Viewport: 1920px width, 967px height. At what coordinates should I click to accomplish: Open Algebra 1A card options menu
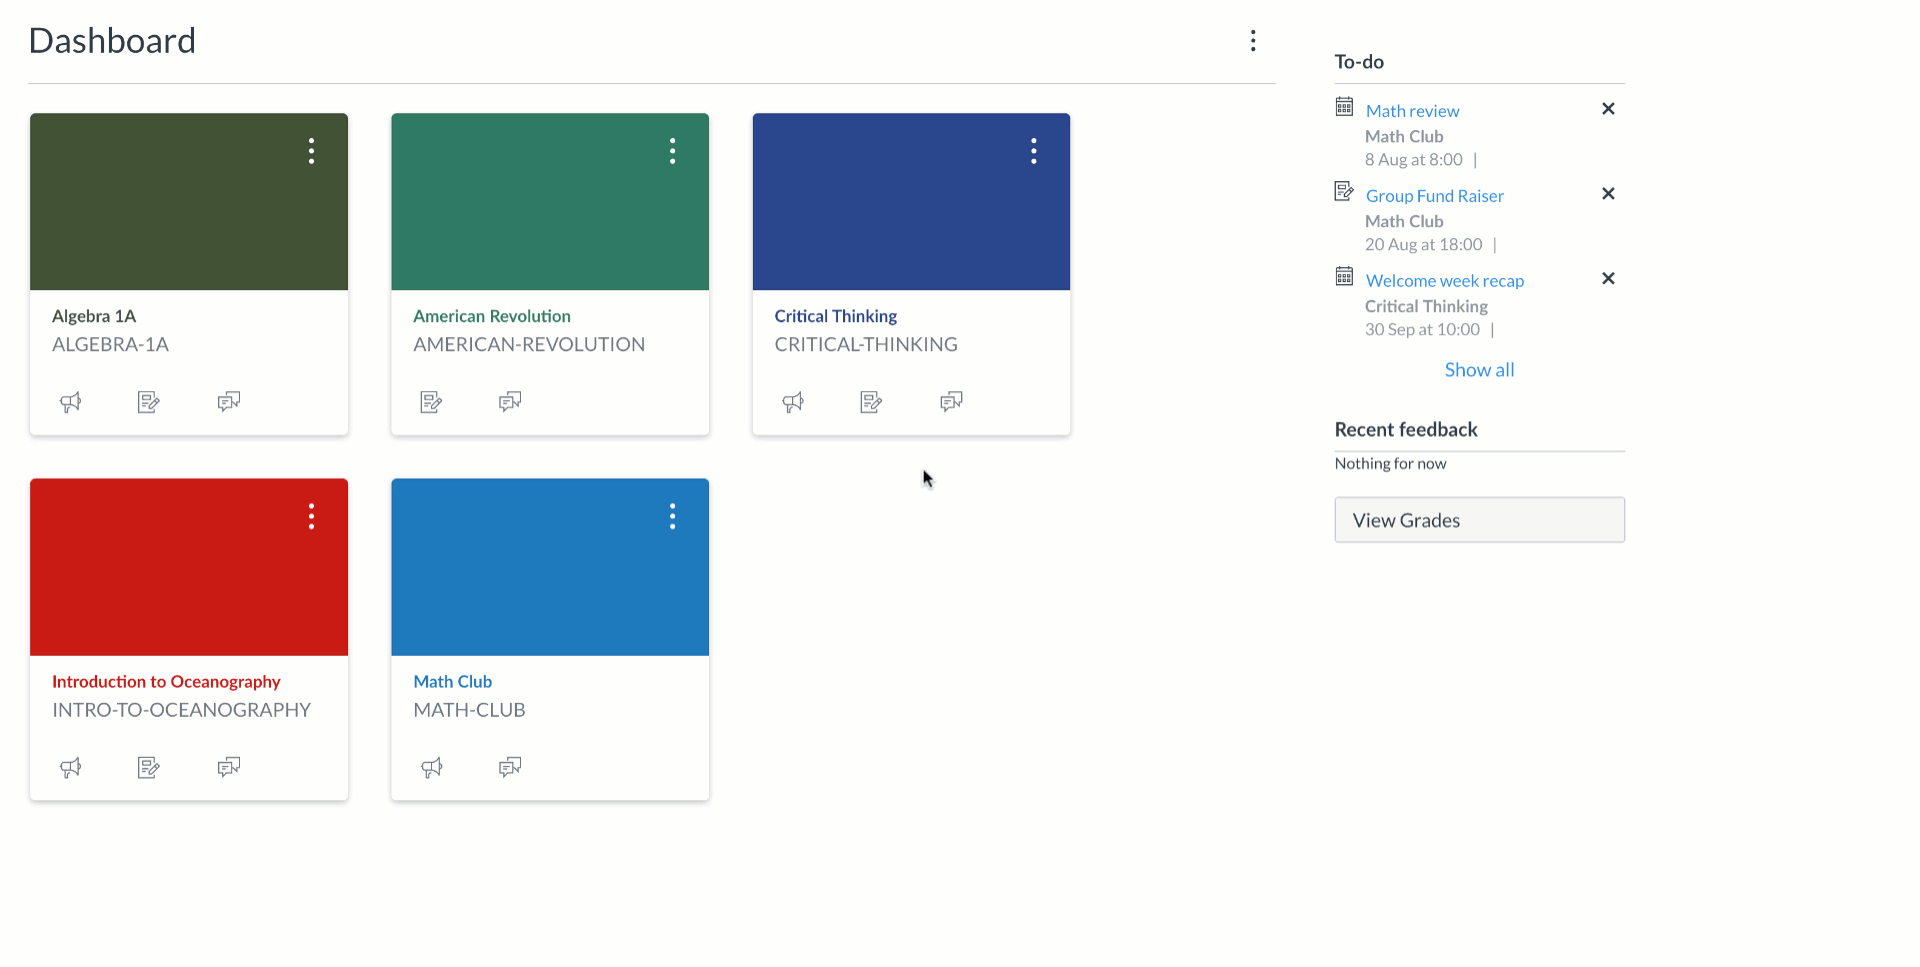(x=312, y=151)
